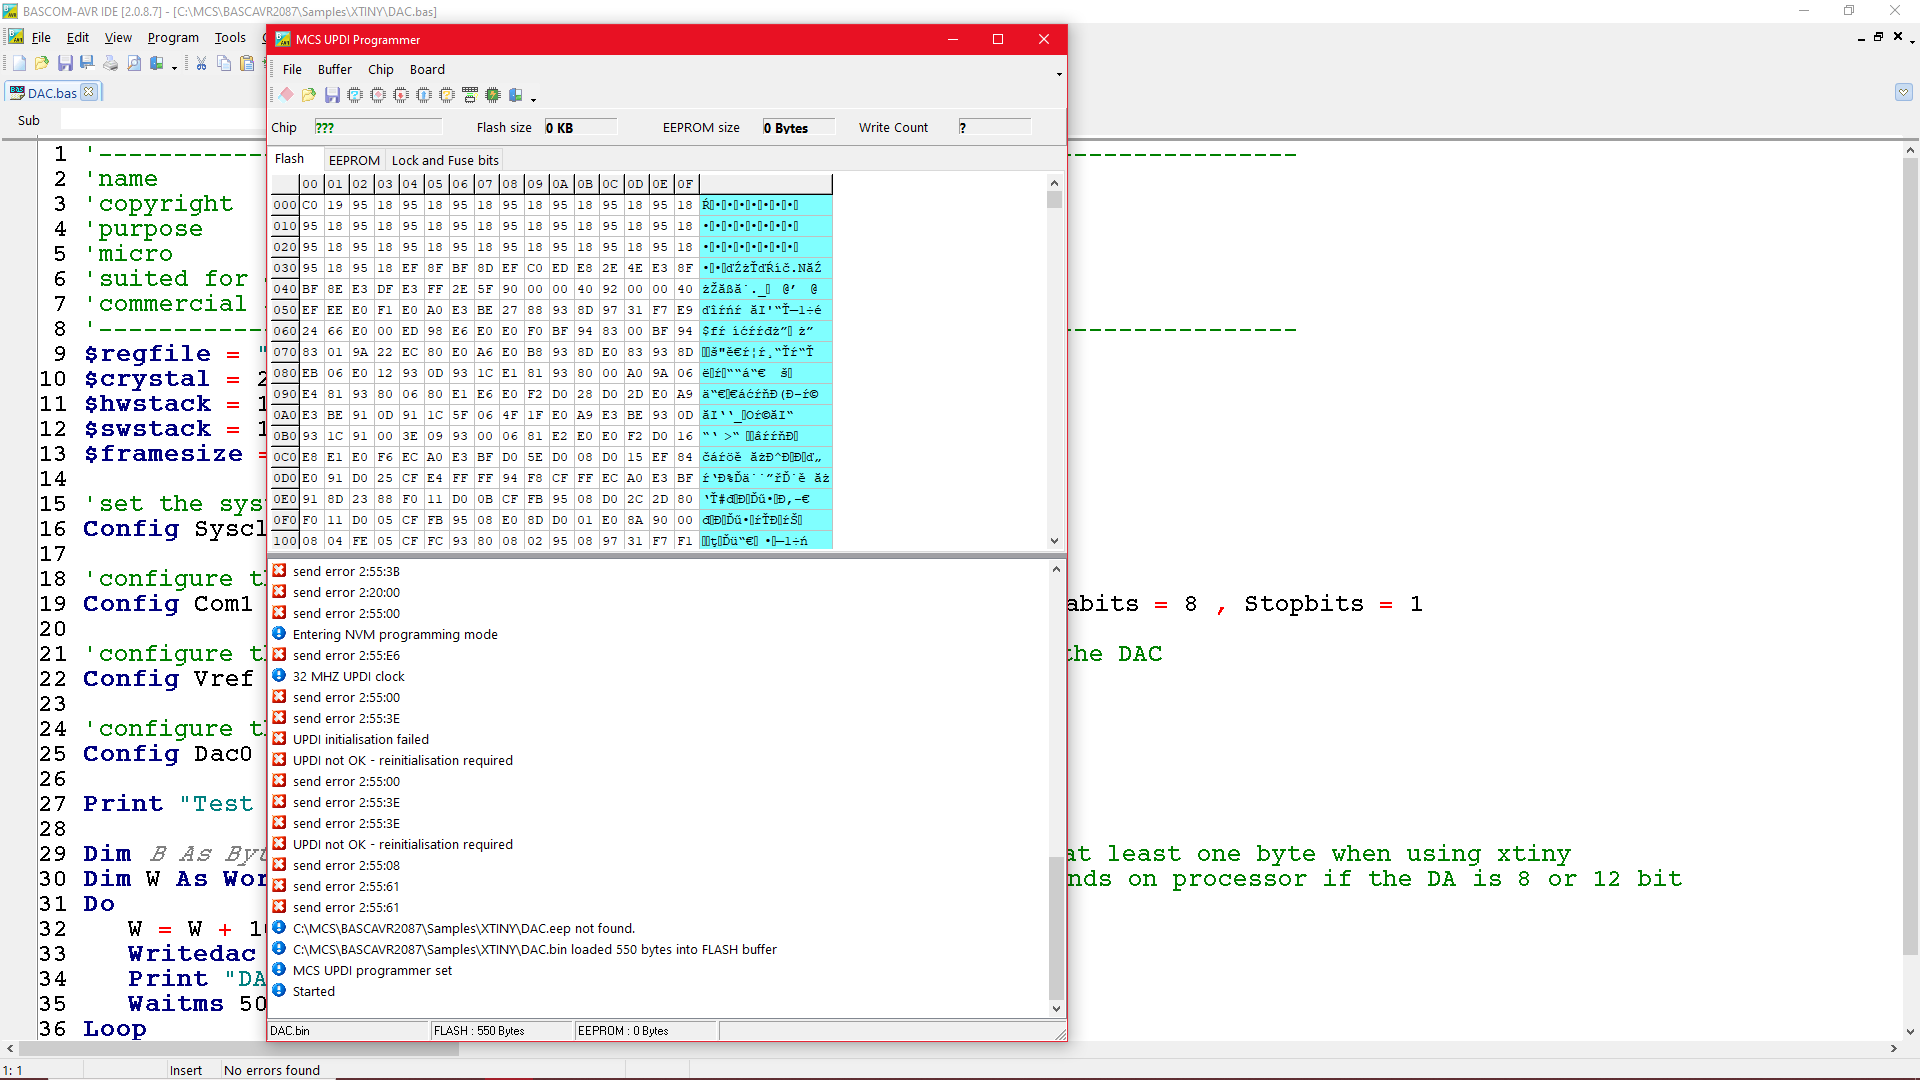The image size is (1920, 1080).
Task: Open print preview in IDE toolbar
Action: pyautogui.click(x=134, y=63)
